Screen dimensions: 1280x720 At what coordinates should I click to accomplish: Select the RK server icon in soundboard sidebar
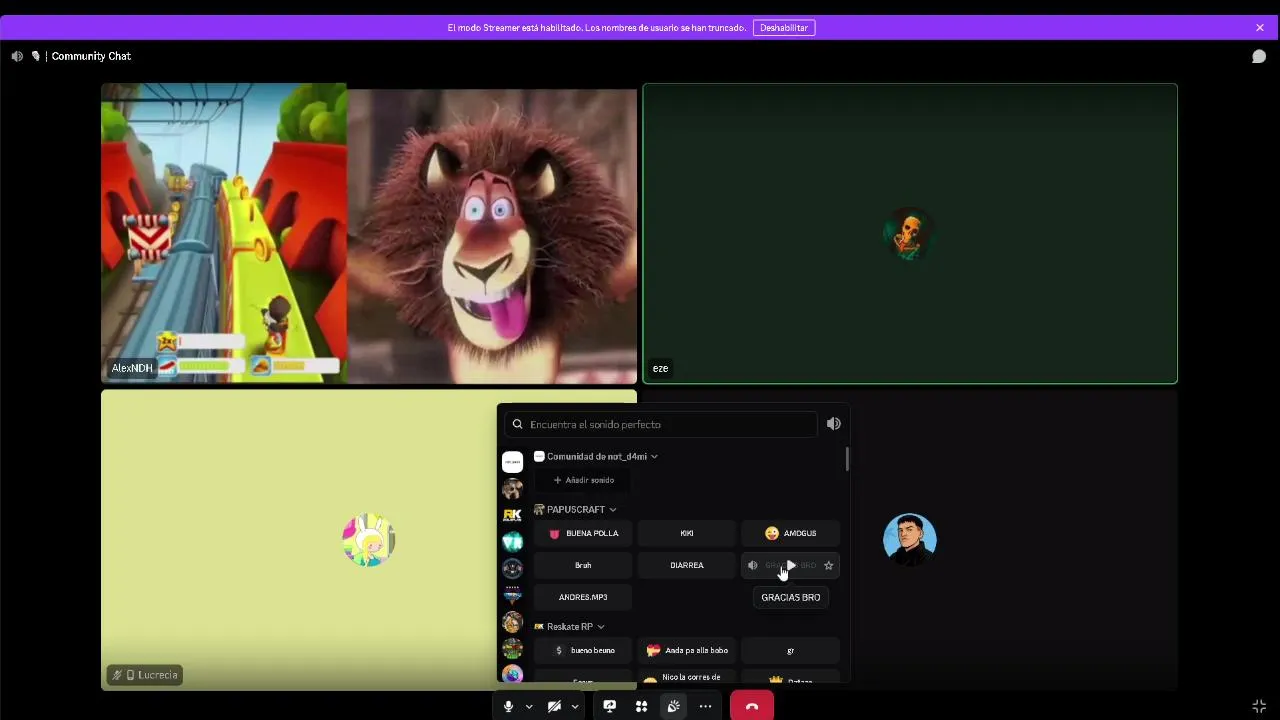coord(512,514)
